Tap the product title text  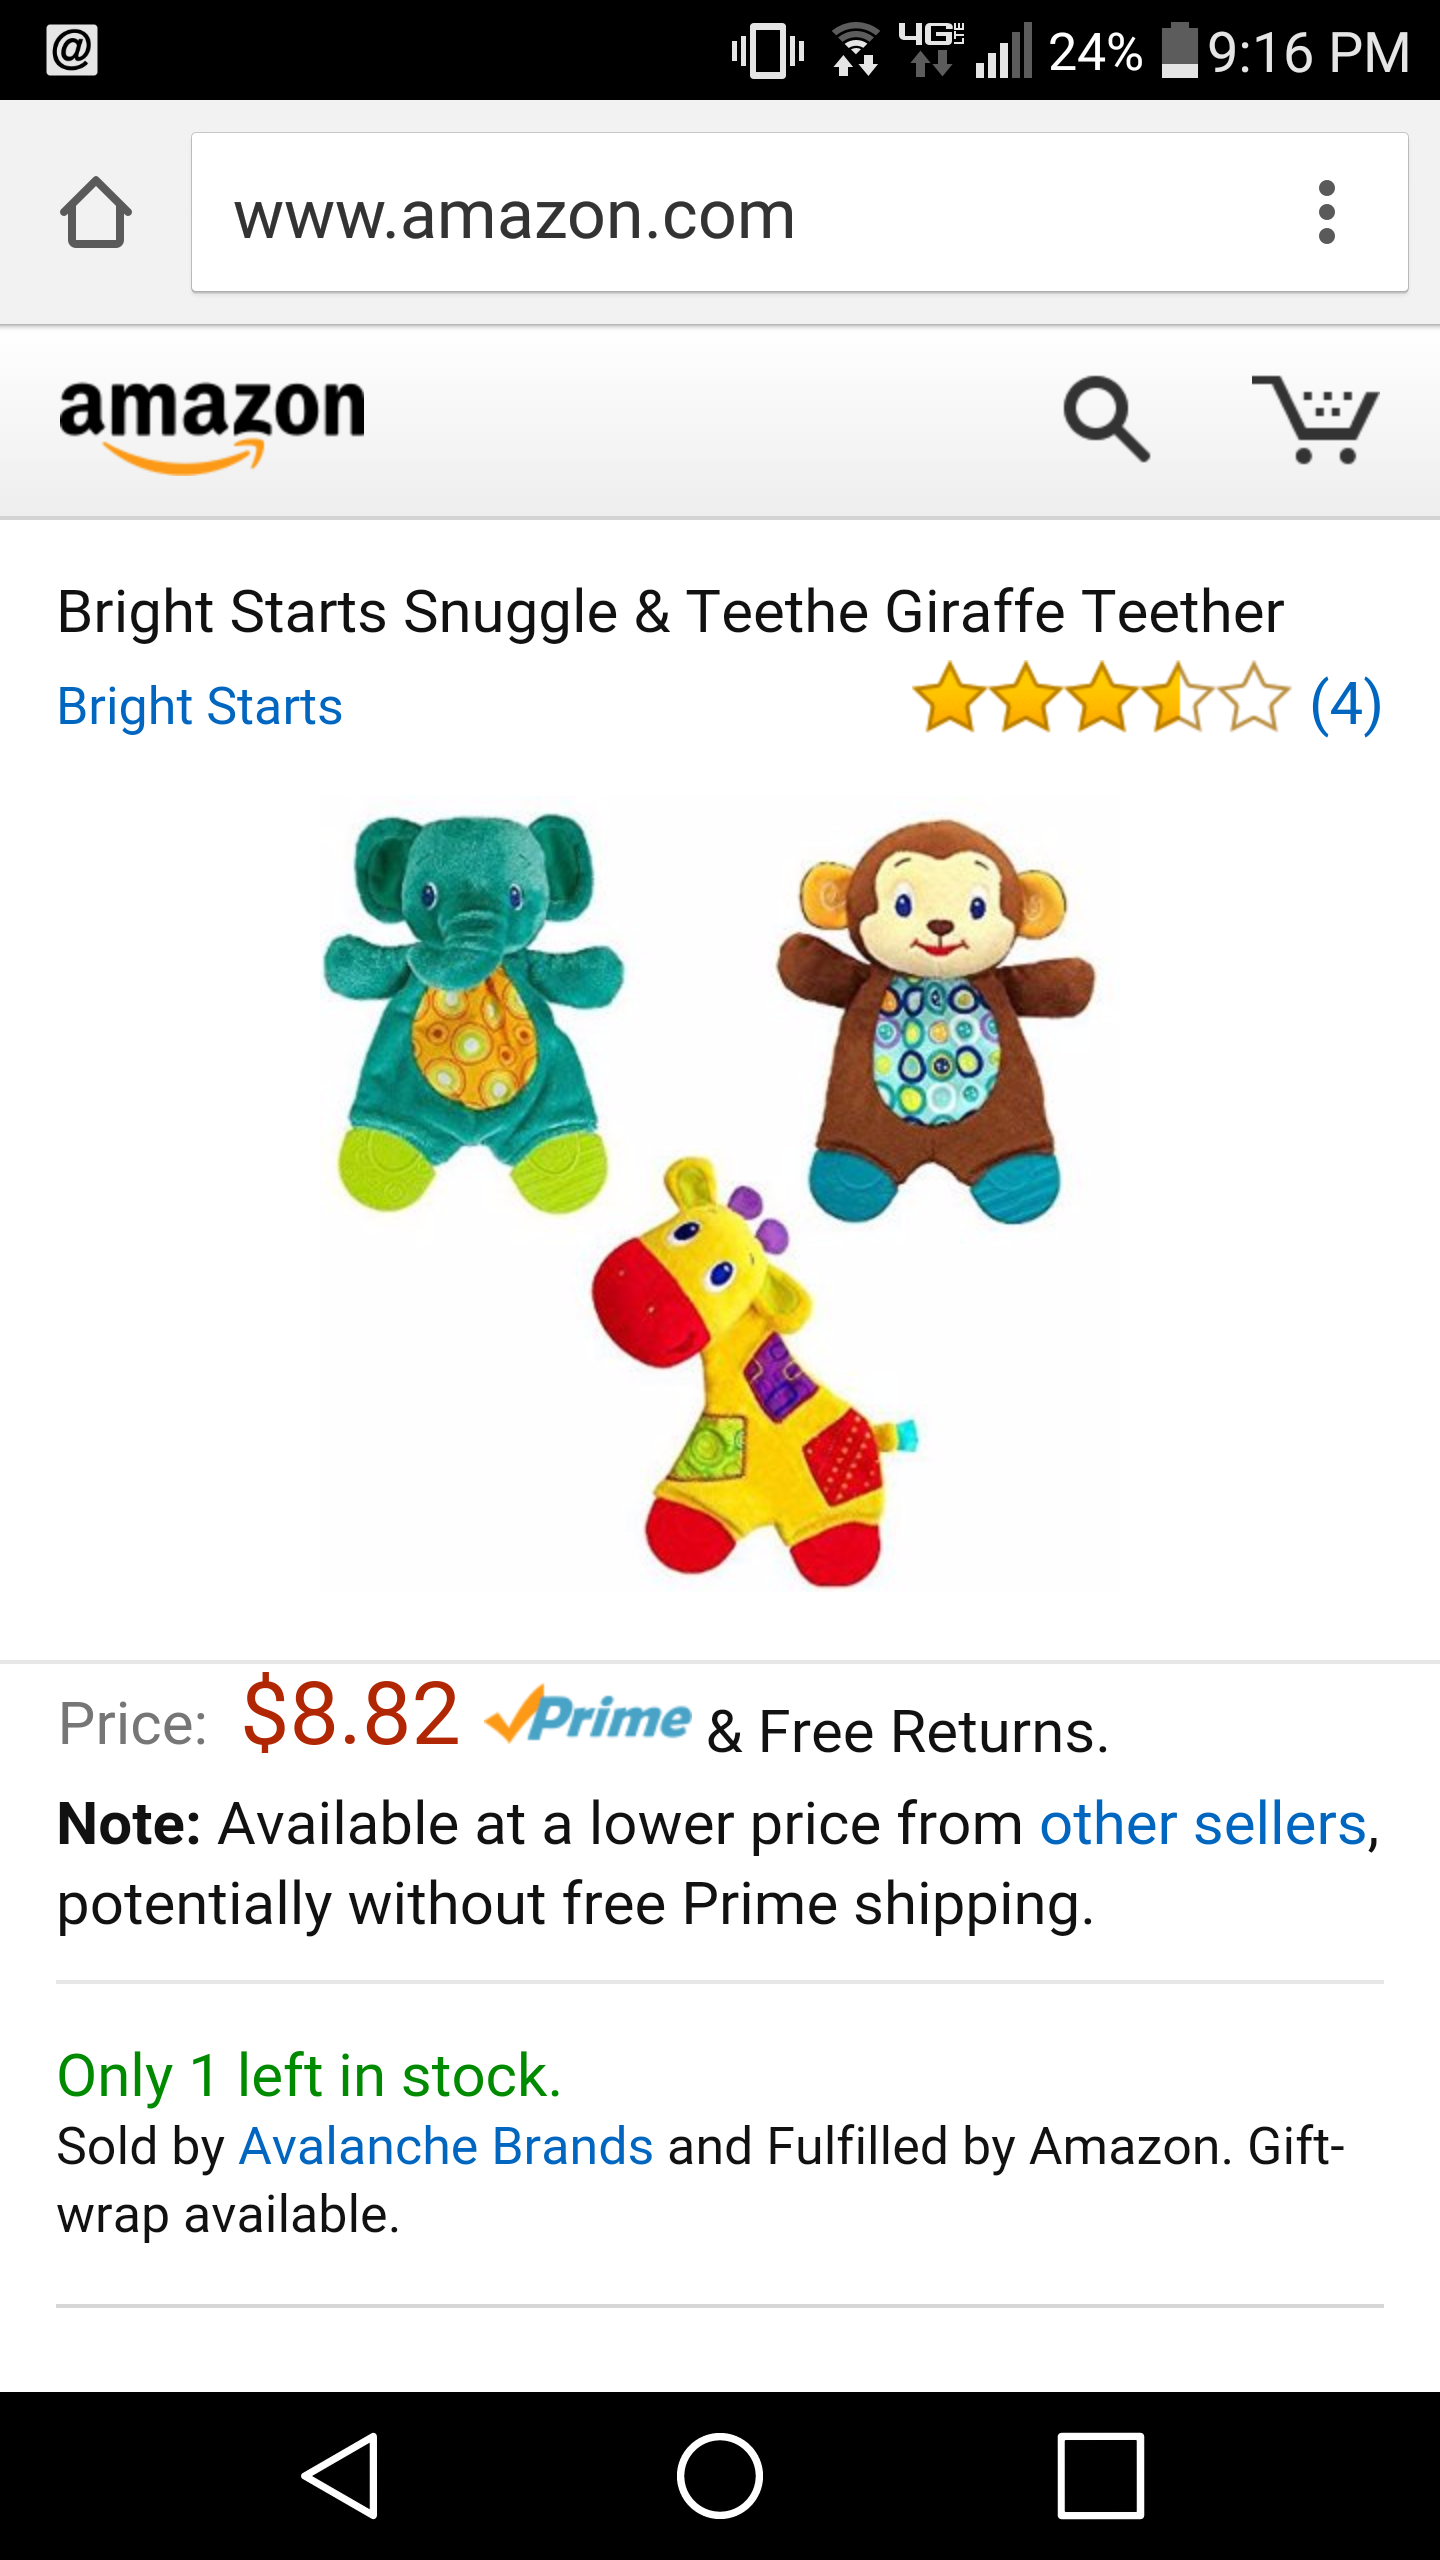670,612
